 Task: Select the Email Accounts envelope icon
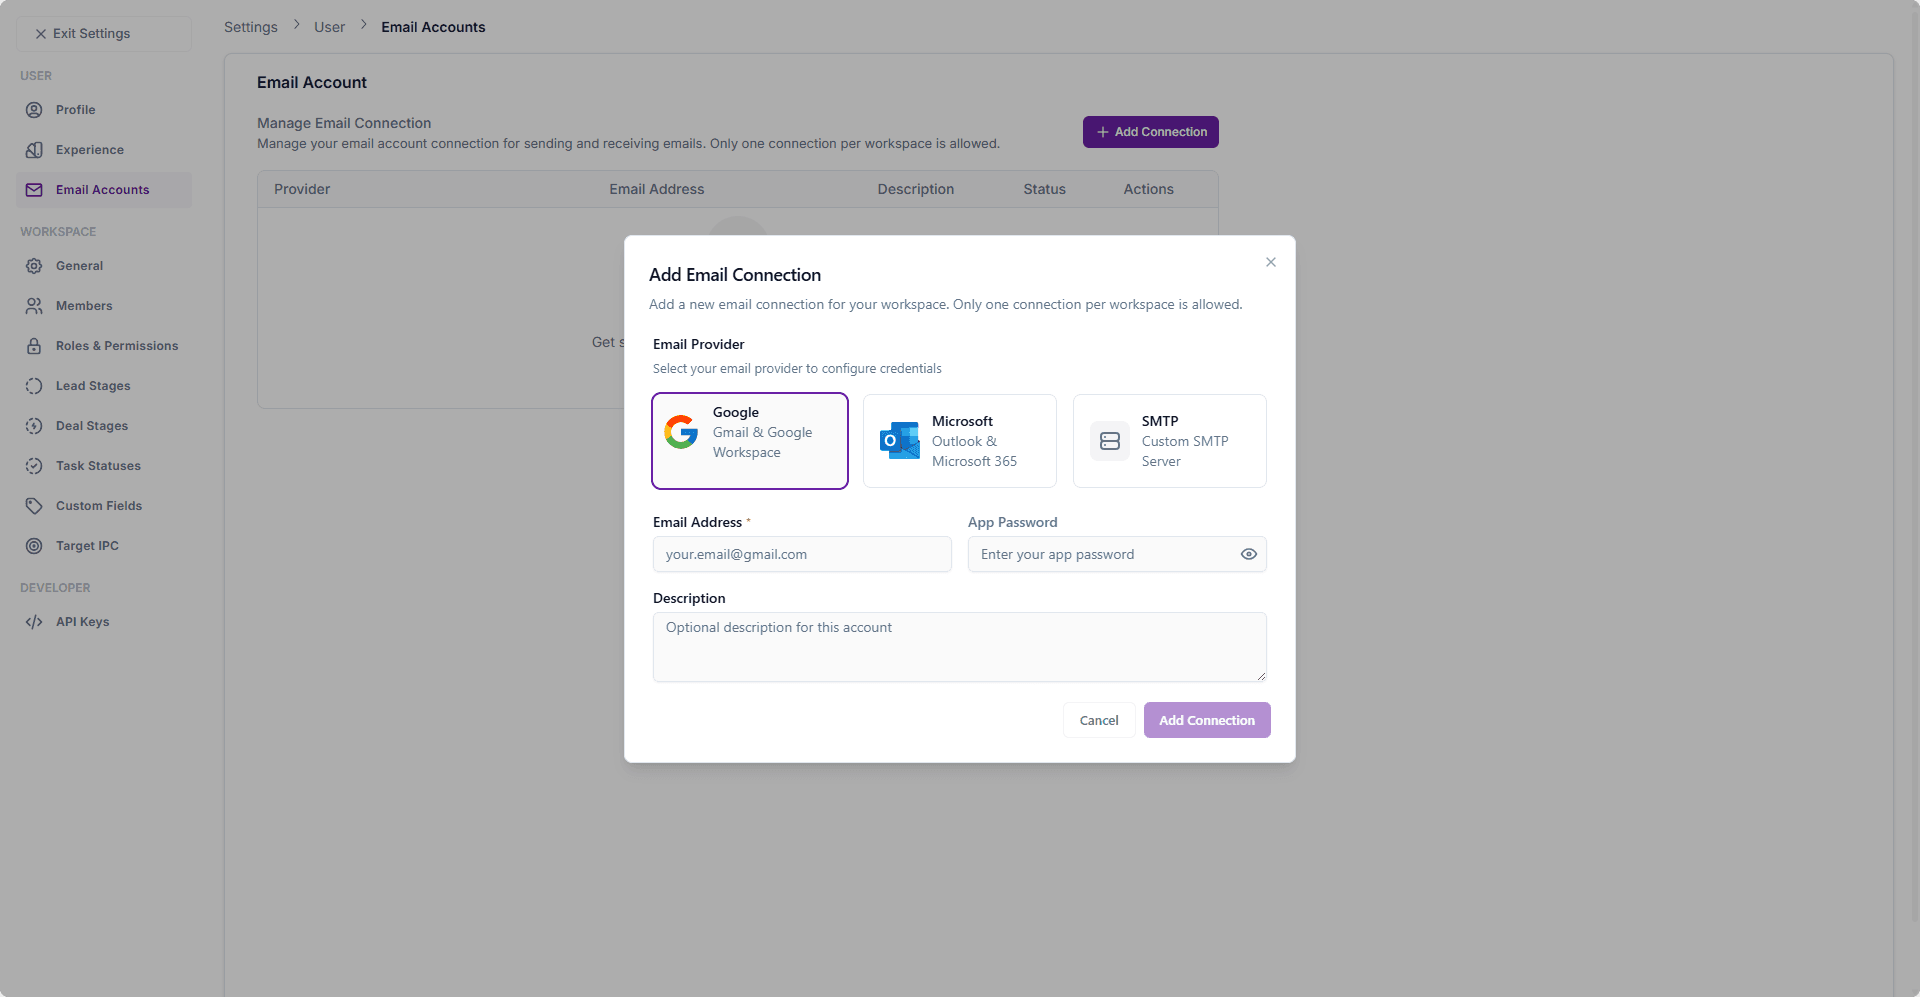point(33,190)
